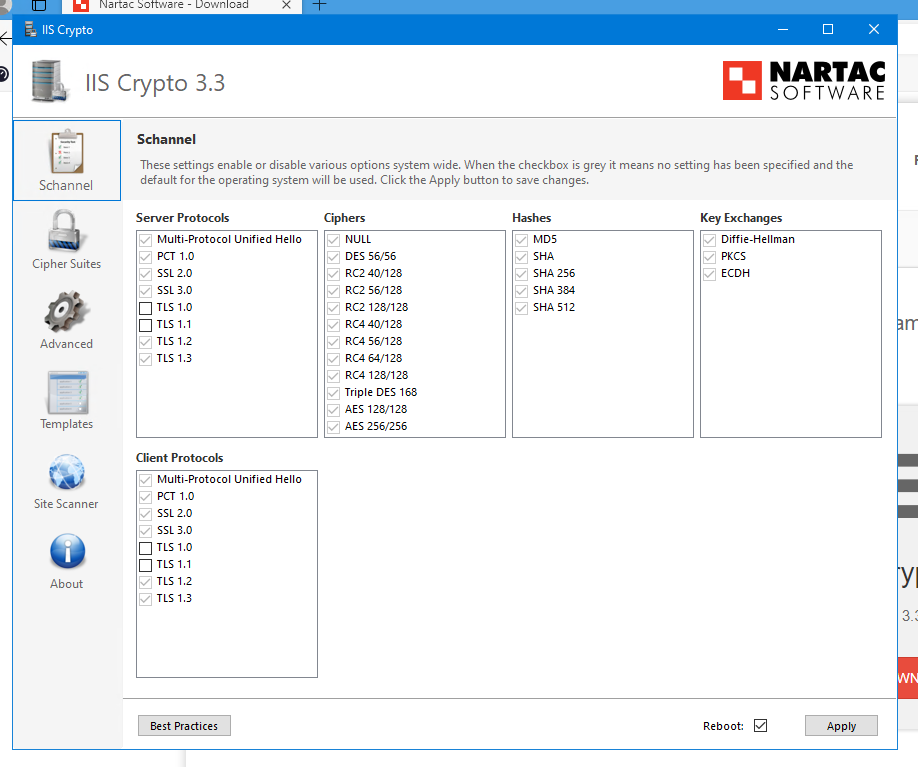Toggle Server Protocols SSL 3.0 checkbox
Screen dimensions: 918x767
pos(146,291)
